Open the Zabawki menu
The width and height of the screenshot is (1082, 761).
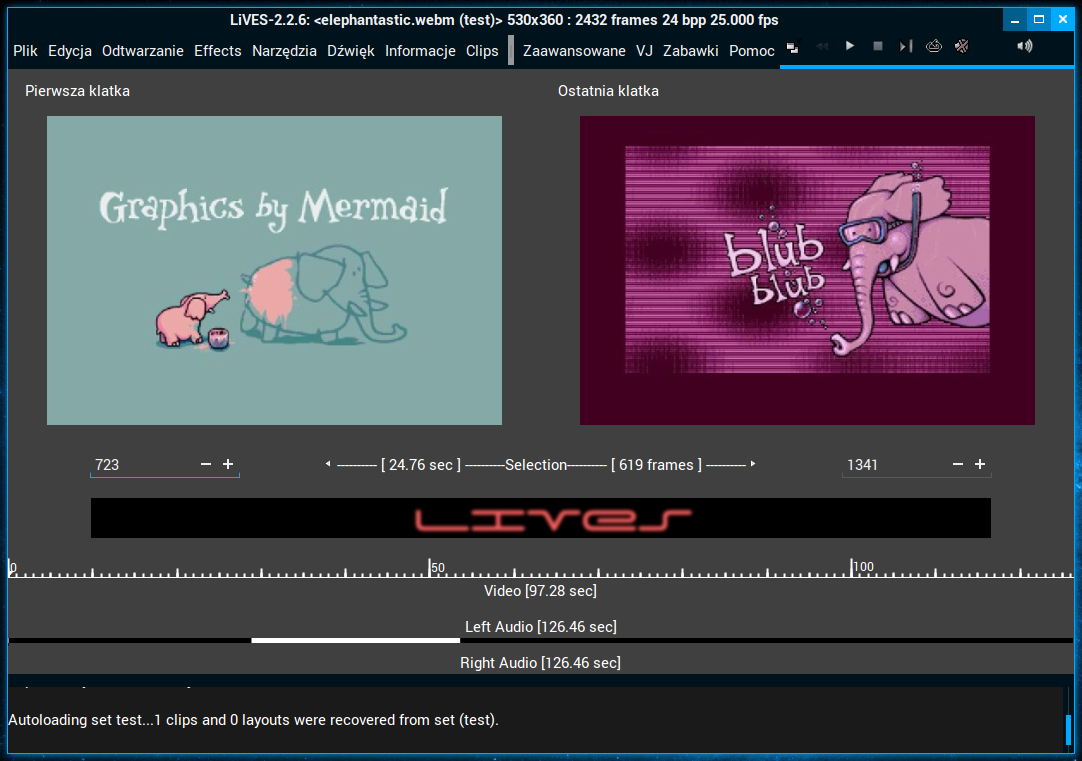click(x=691, y=51)
